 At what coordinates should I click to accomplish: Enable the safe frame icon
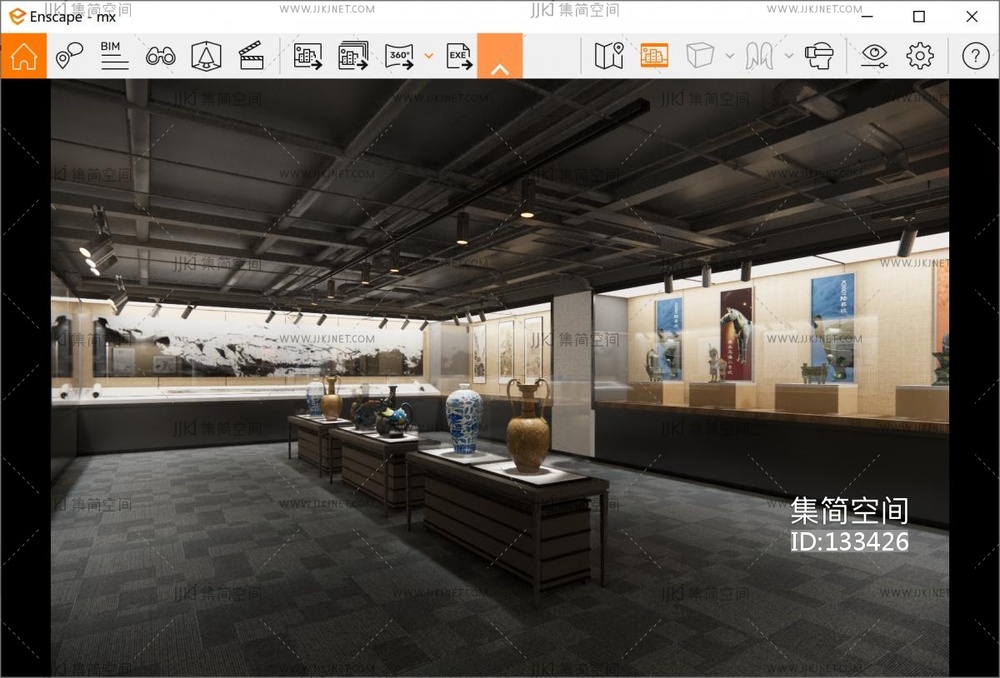pyautogui.click(x=206, y=56)
